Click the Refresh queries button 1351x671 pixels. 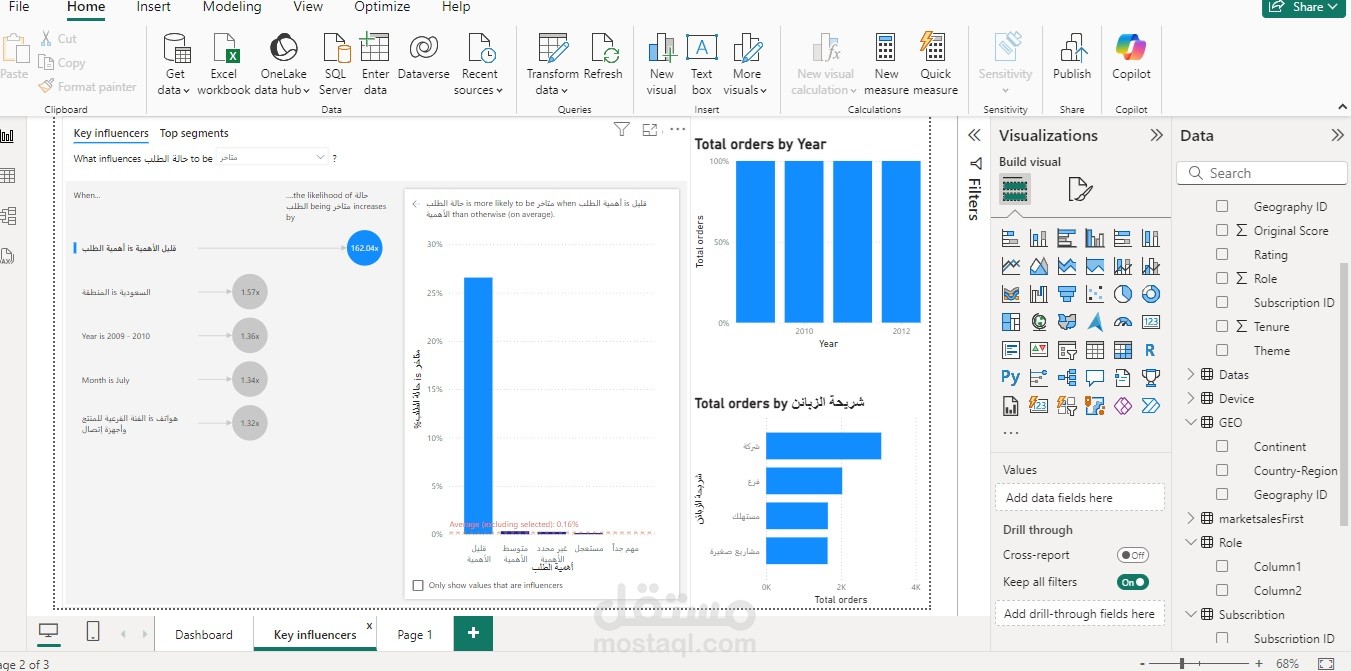[603, 57]
